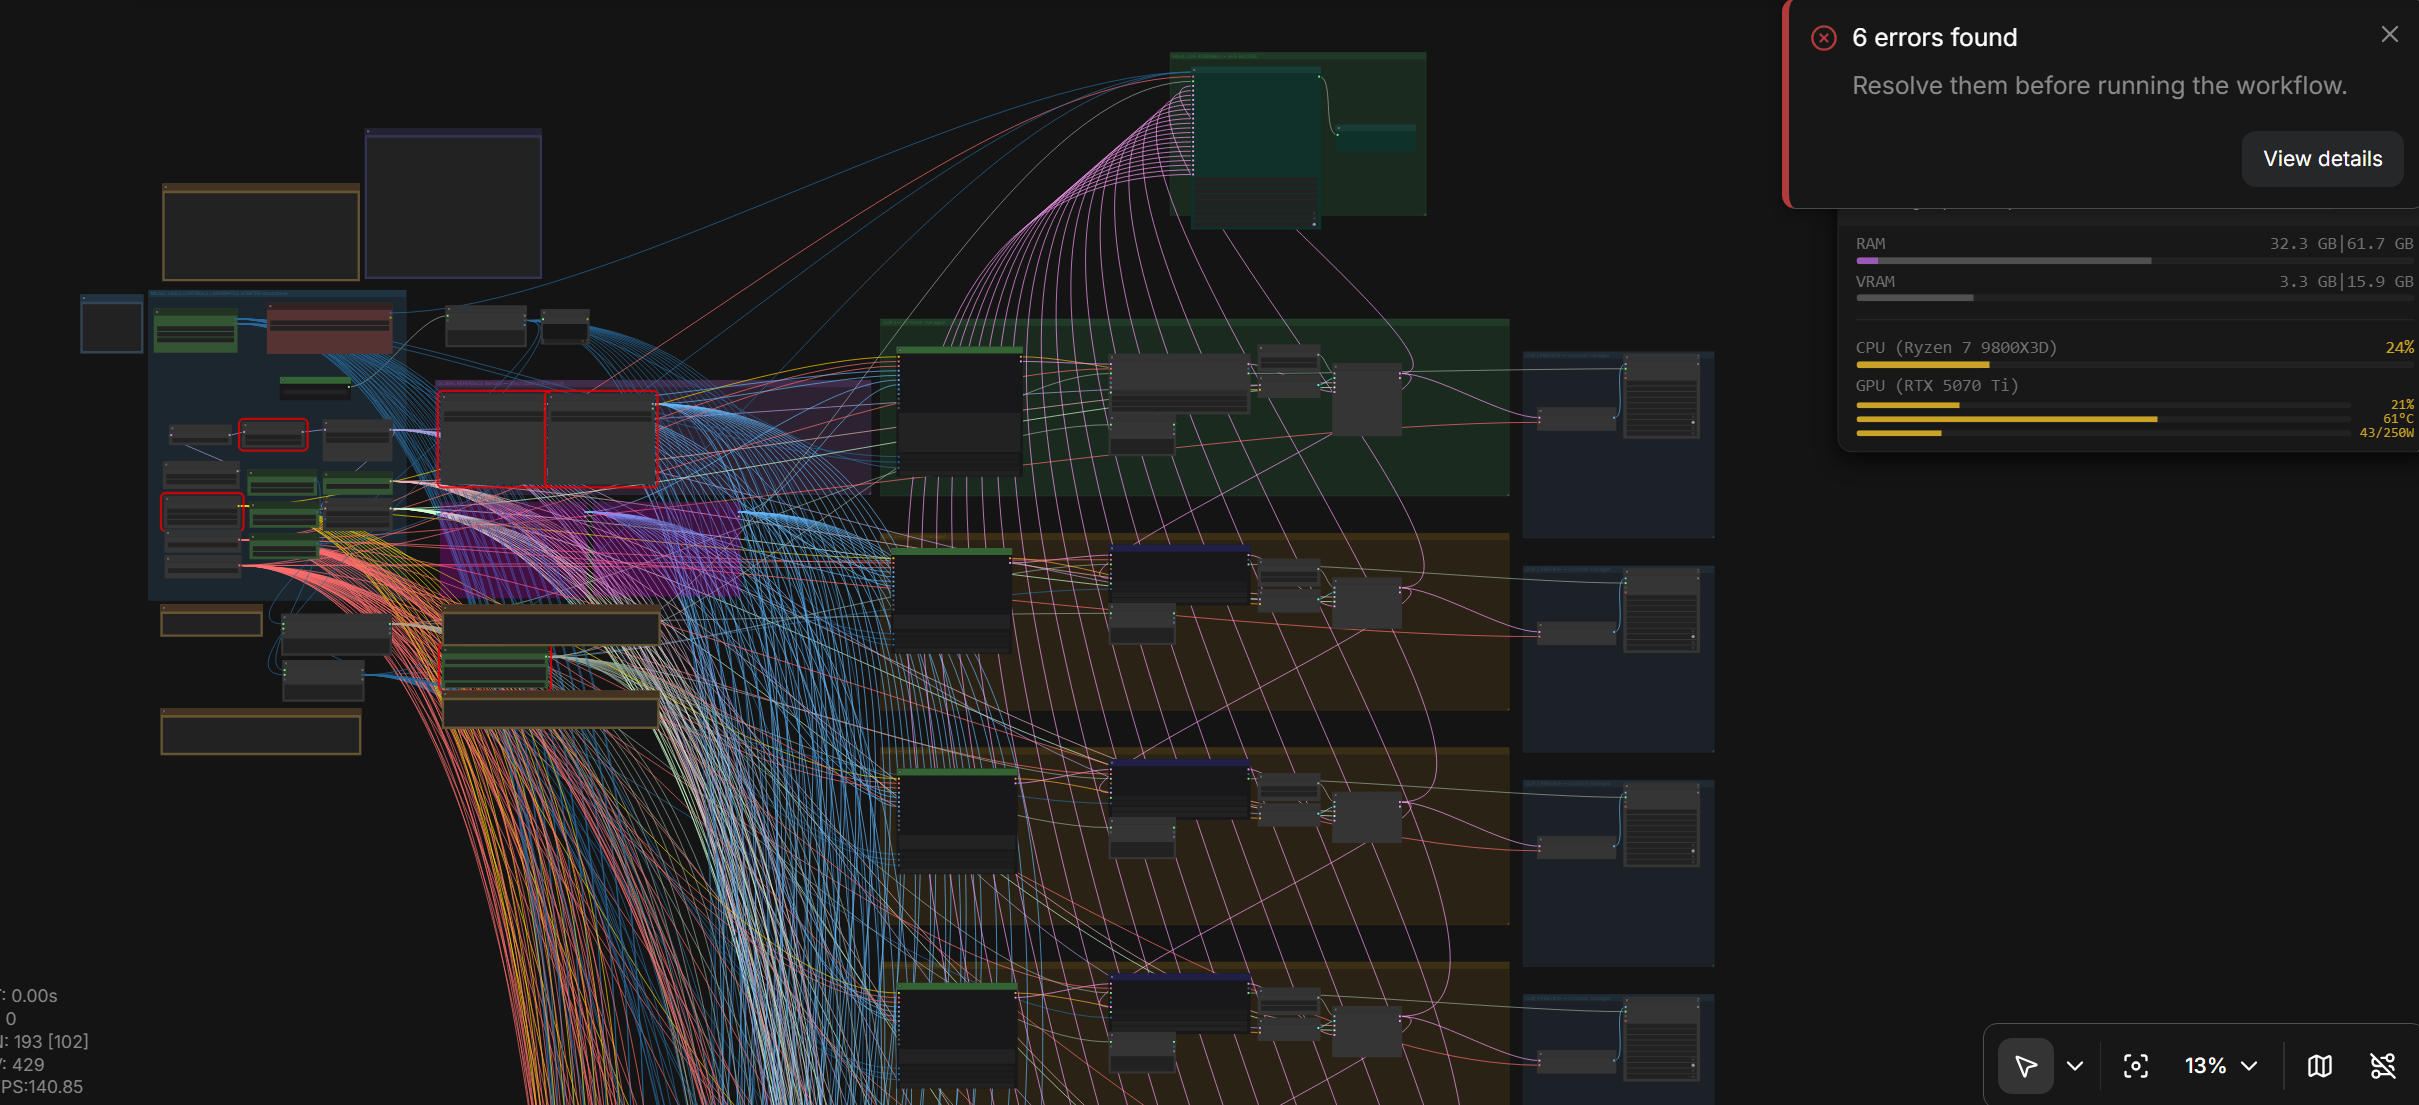Image resolution: width=2419 pixels, height=1105 pixels.
Task: Click the "429" canvas stat
Action: (28, 1065)
